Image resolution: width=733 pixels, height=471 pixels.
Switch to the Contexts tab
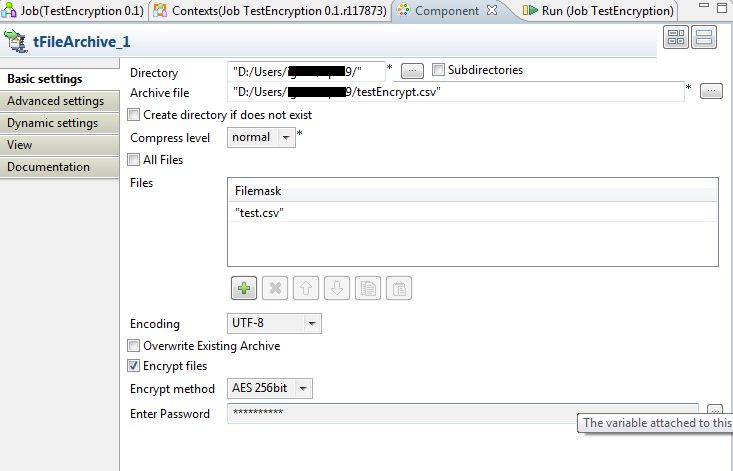(x=270, y=11)
